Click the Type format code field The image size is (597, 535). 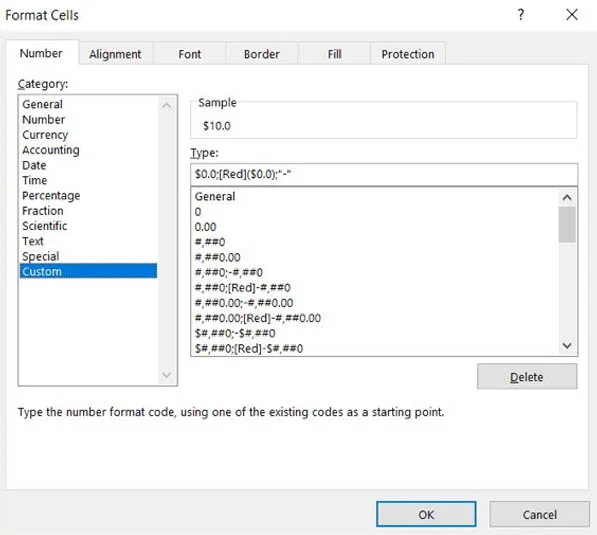(384, 174)
